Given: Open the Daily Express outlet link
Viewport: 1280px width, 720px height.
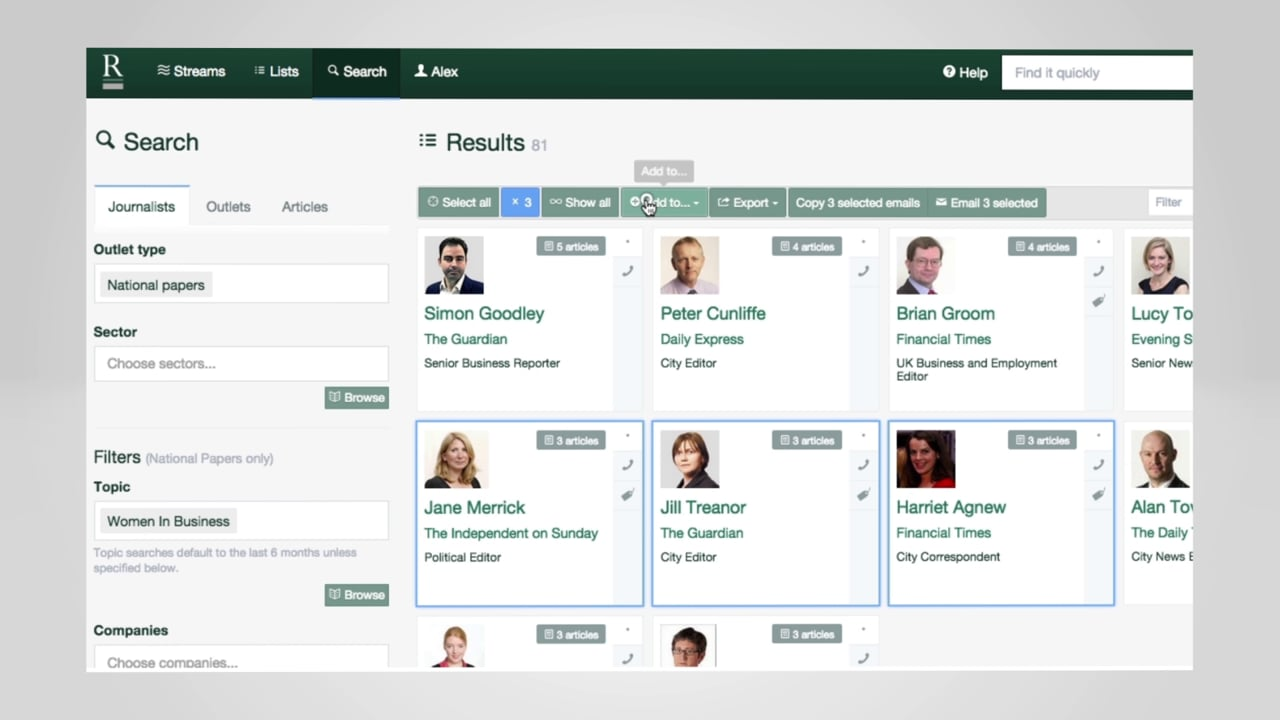Looking at the screenshot, I should (x=702, y=339).
